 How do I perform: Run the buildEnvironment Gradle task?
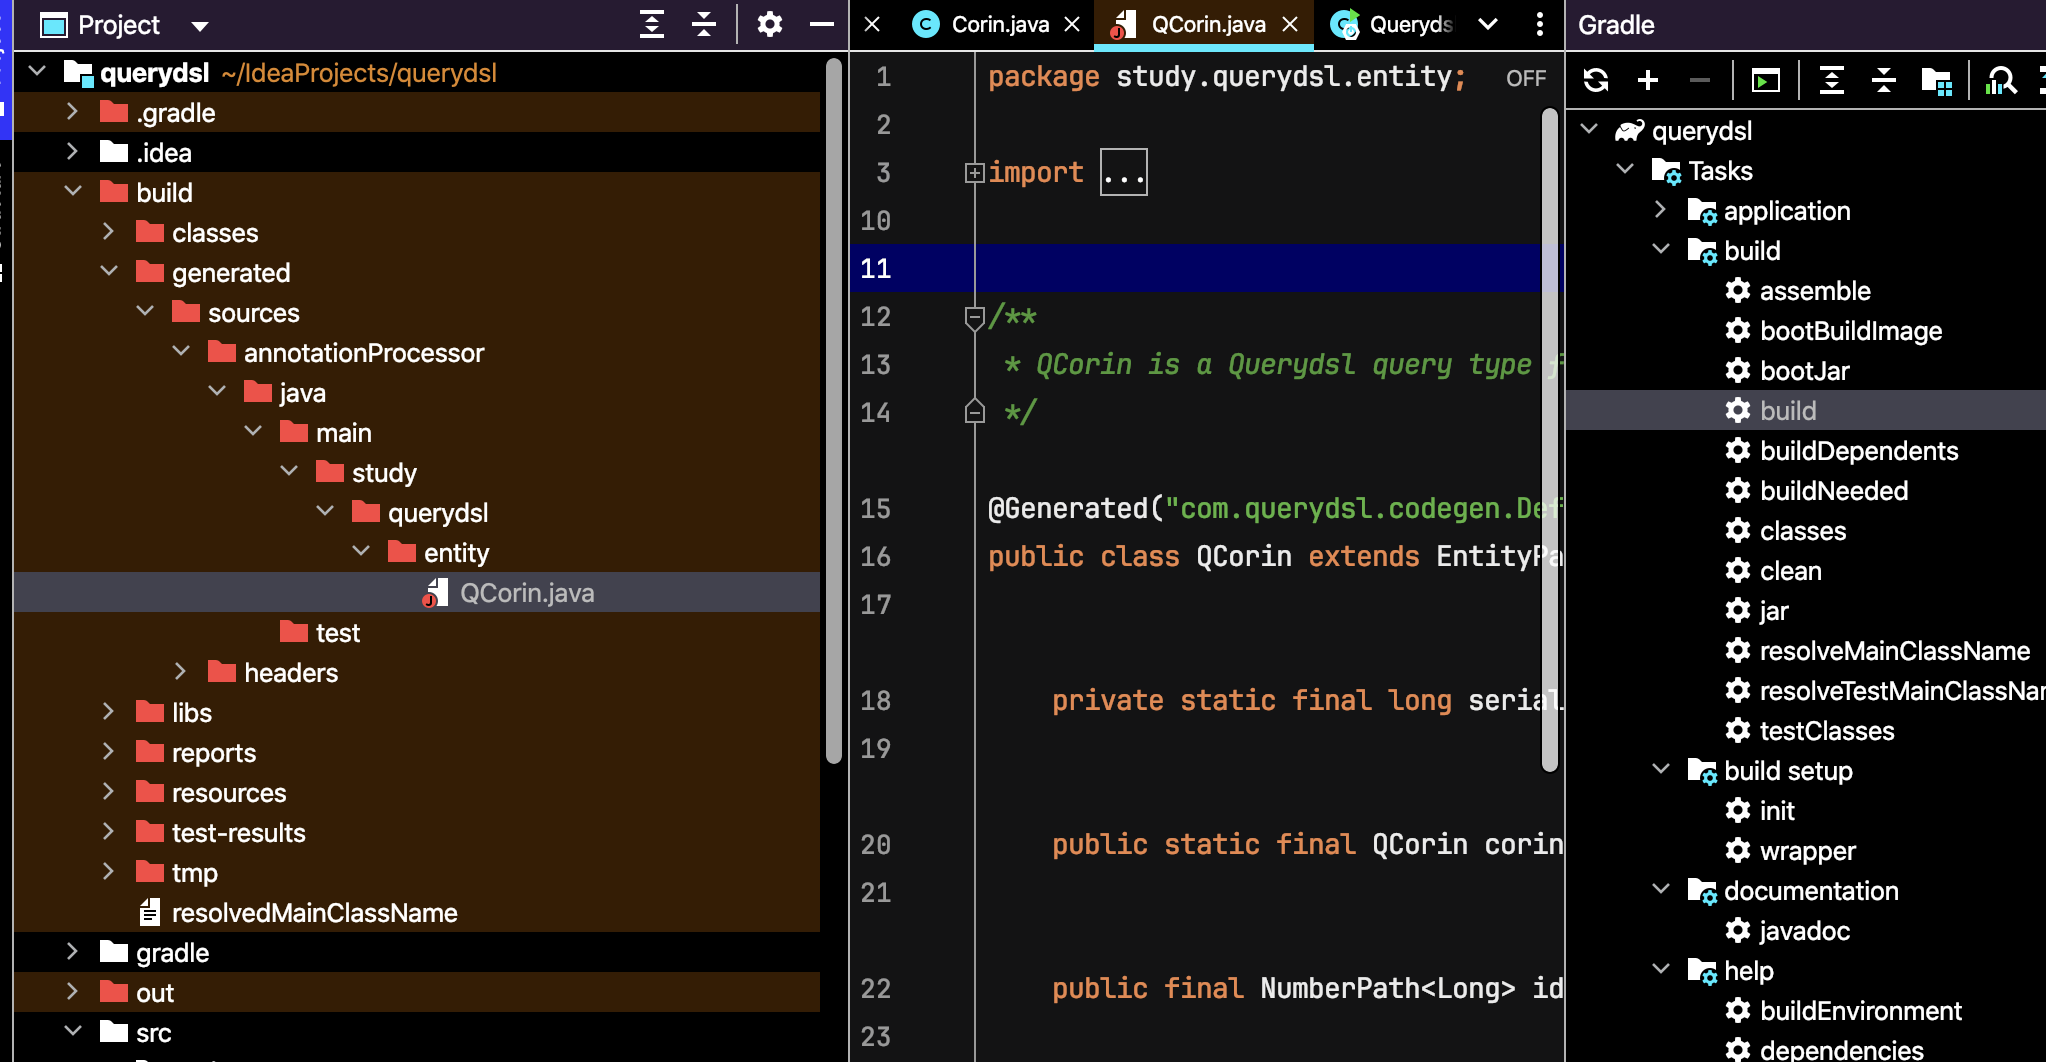1861,1011
